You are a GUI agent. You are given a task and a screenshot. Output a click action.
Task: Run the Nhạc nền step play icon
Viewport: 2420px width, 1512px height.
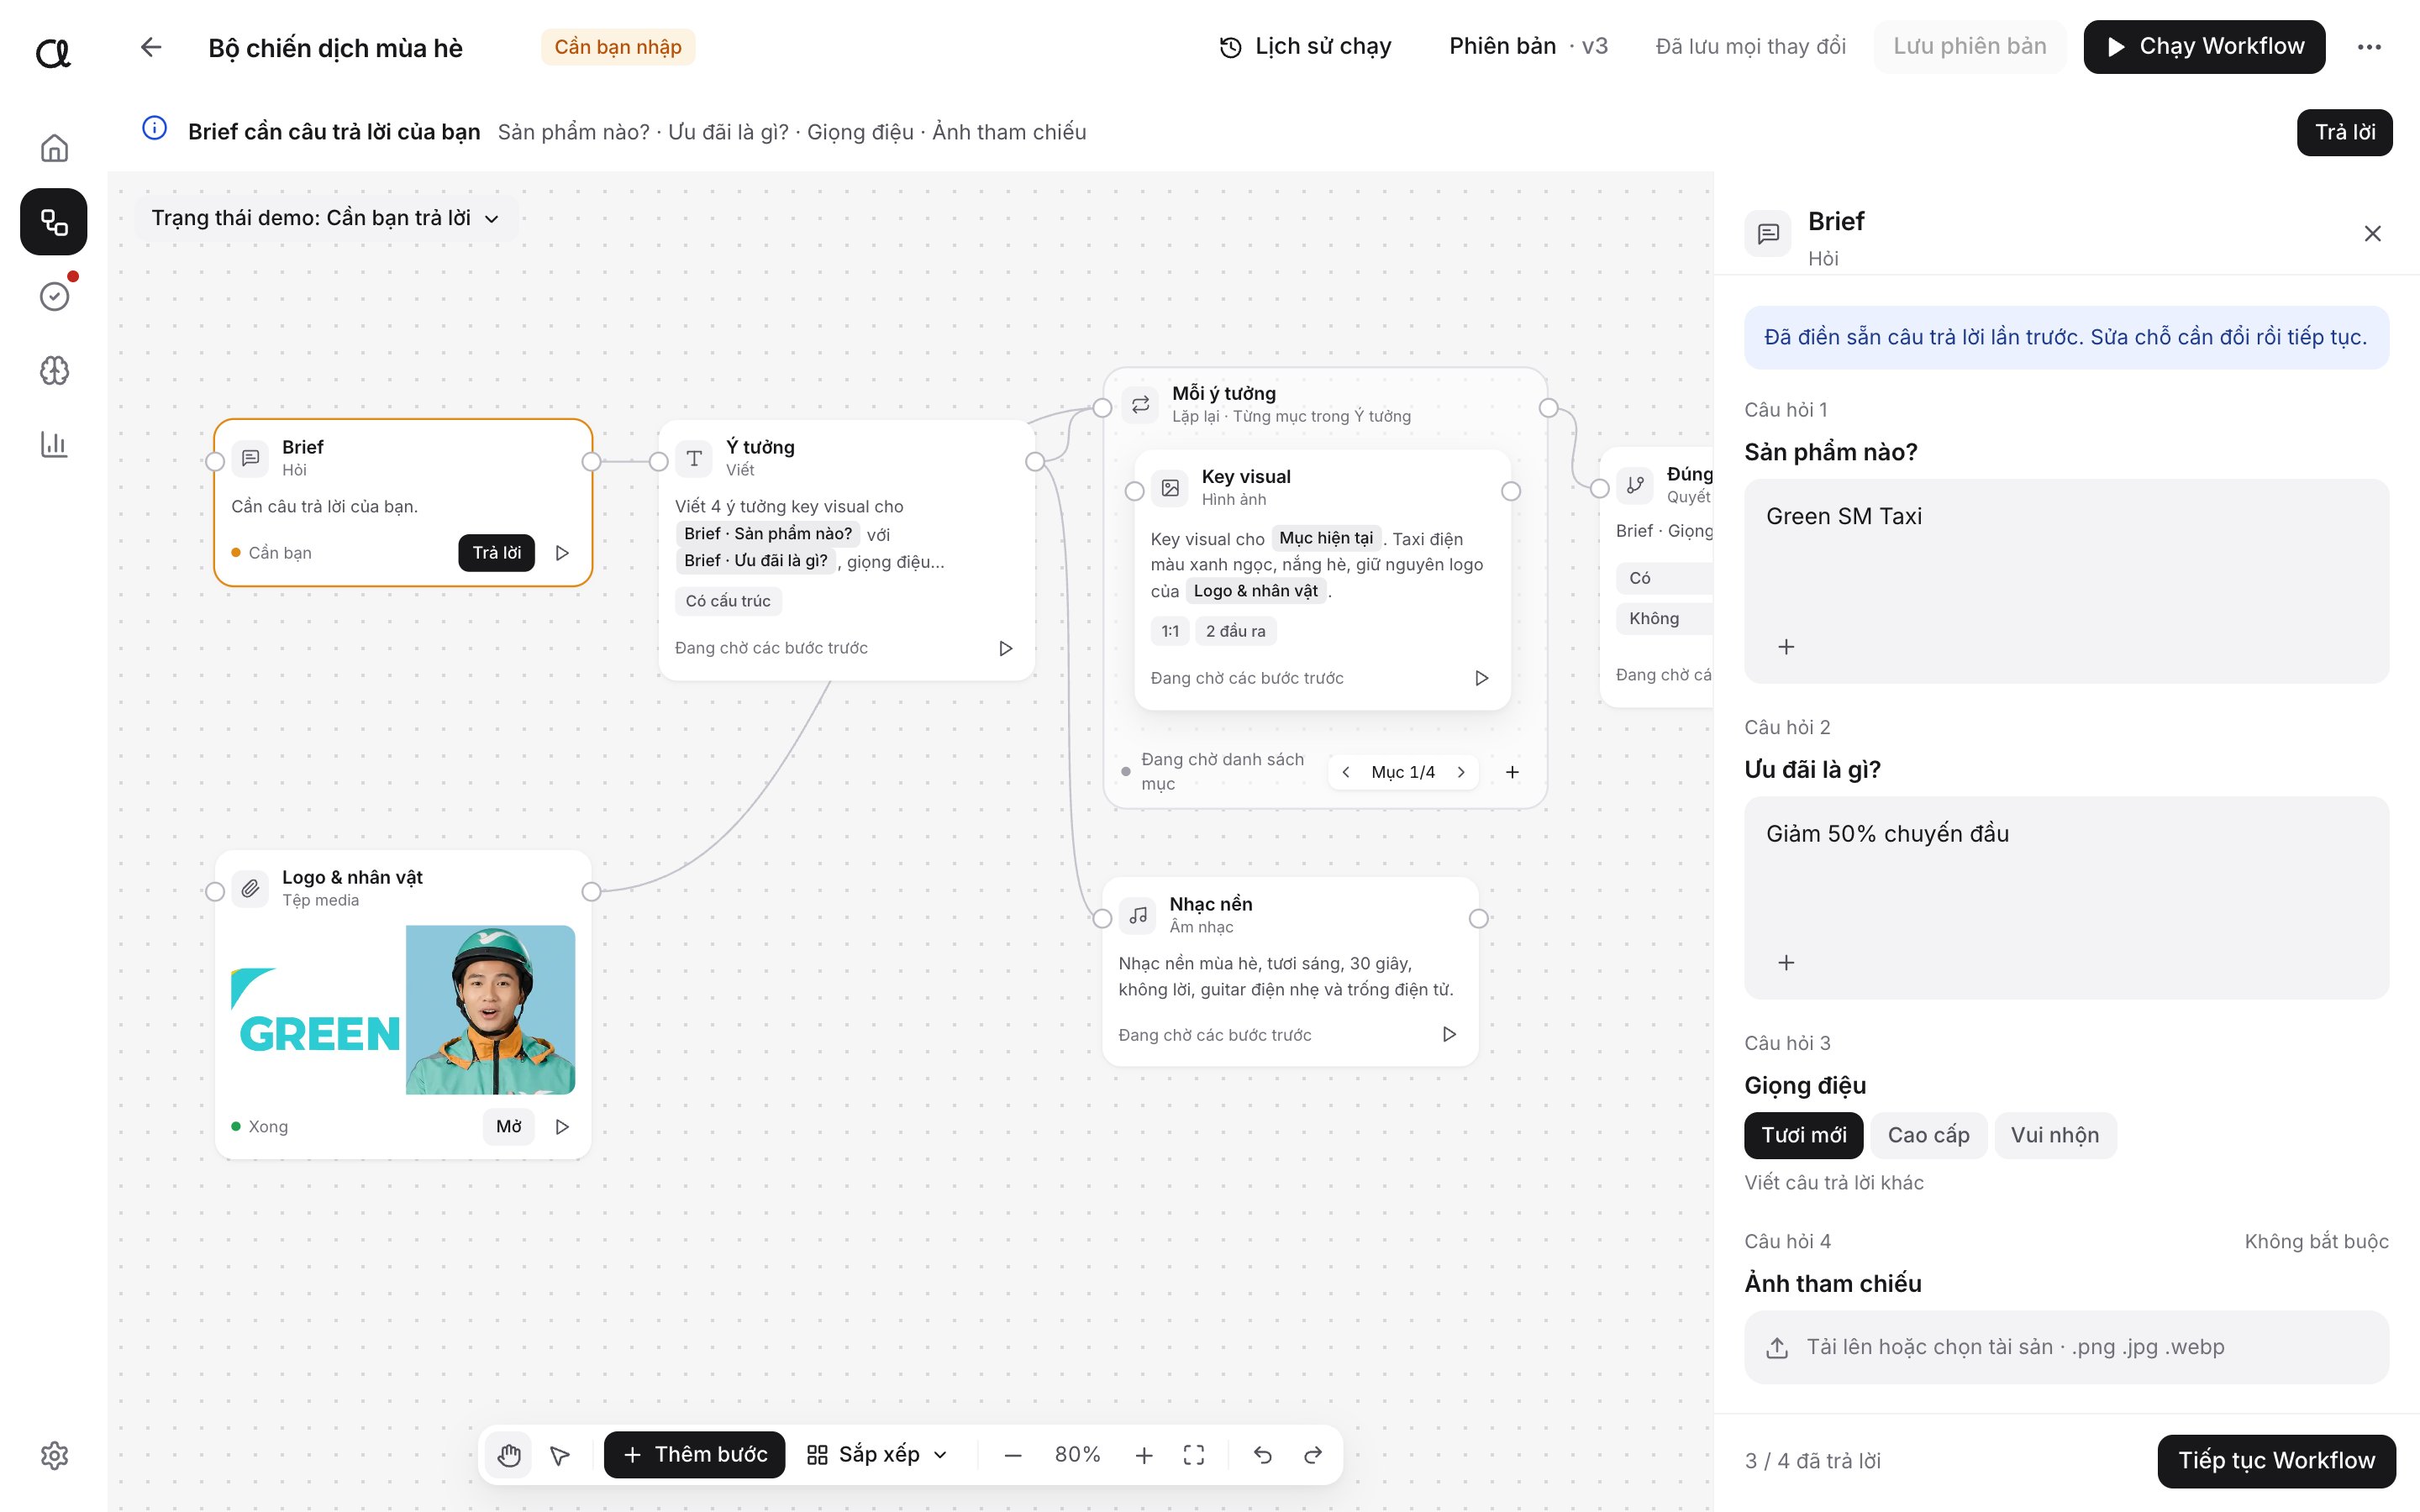1449,1034
